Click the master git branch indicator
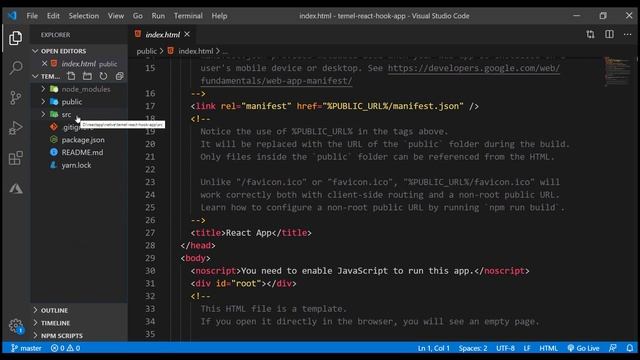 [26, 348]
